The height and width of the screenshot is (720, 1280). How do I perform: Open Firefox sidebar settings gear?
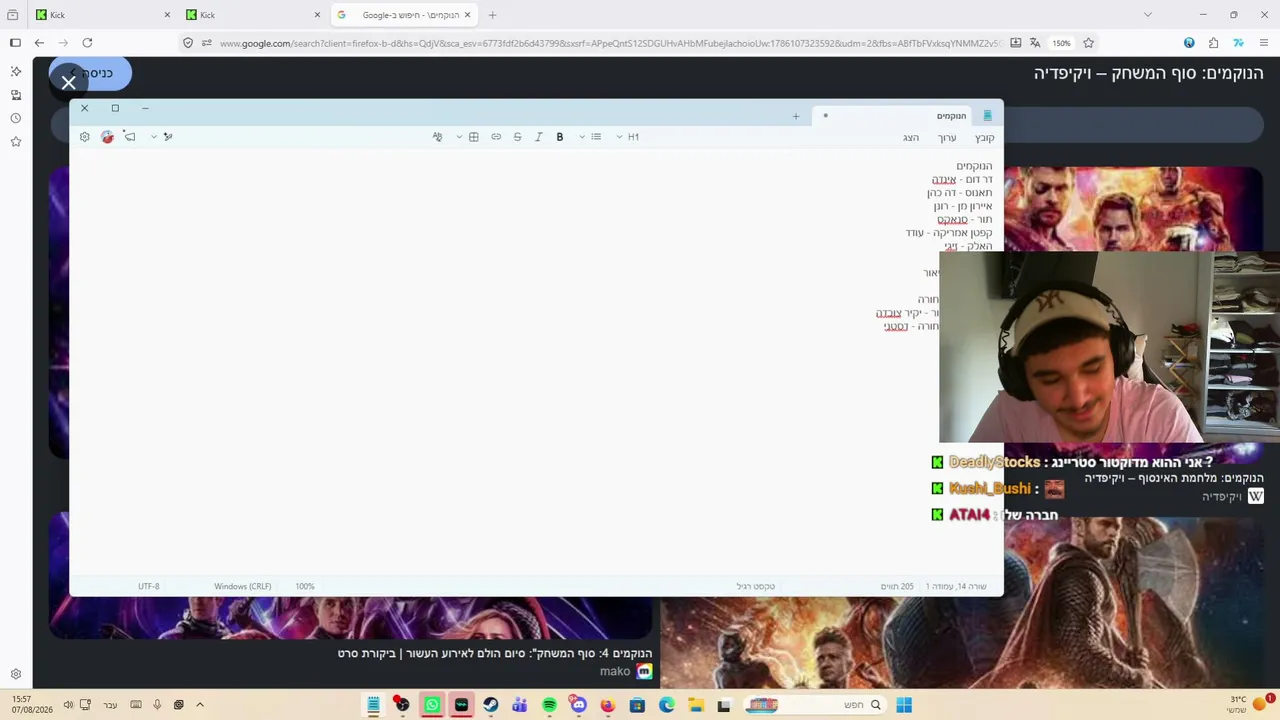15,674
